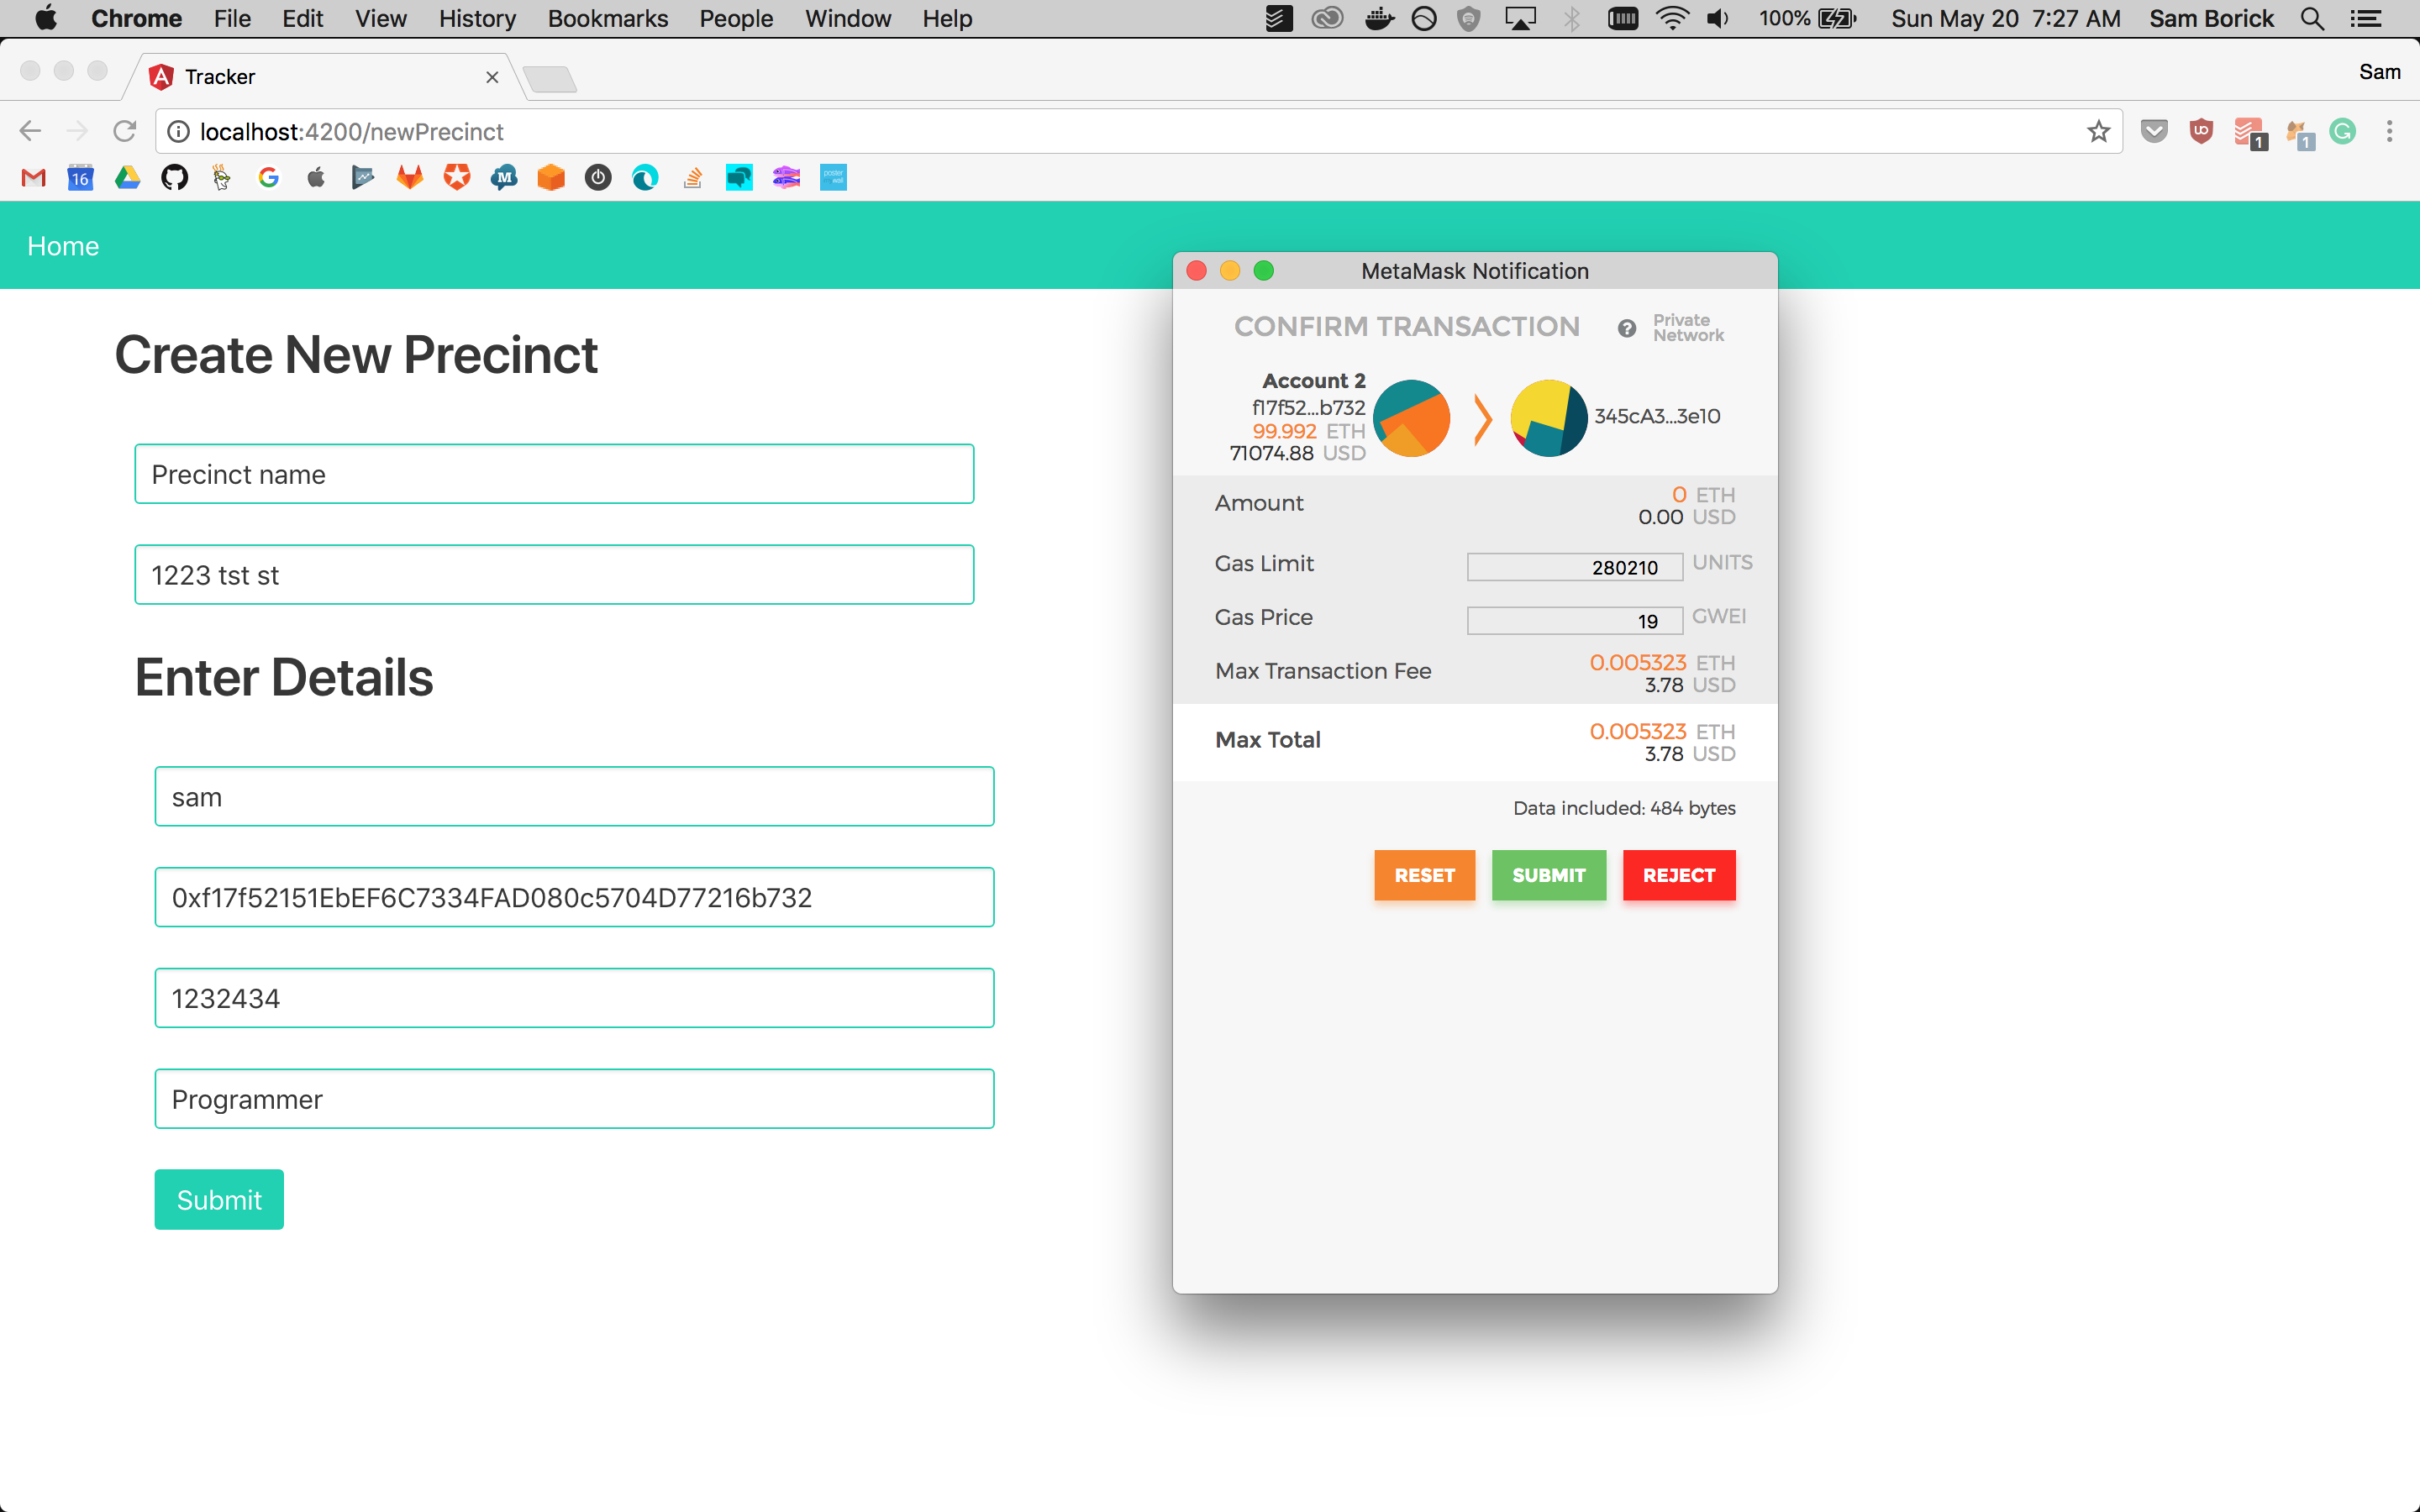This screenshot has width=2420, height=1512.
Task: Click the Precinct name text field
Action: [554, 474]
